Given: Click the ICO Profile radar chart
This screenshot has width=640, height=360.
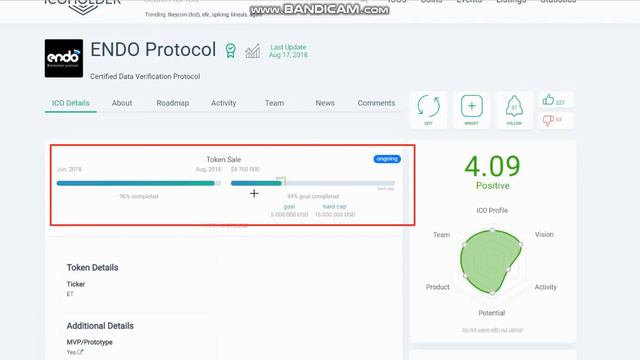Looking at the screenshot, I should click(x=492, y=261).
